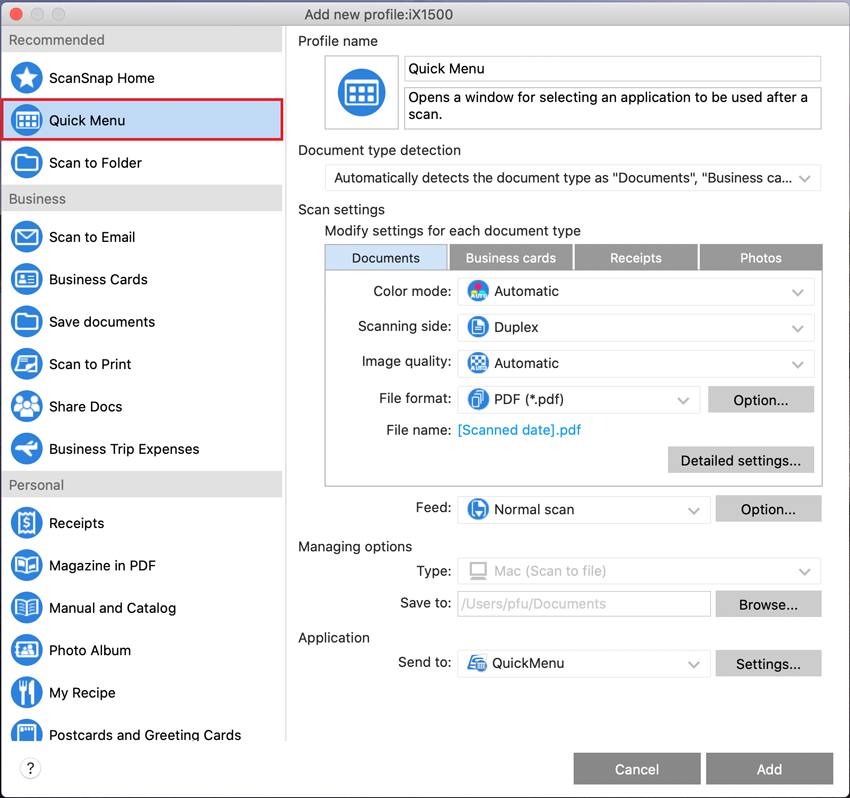Open the help question mark button
This screenshot has height=798, width=850.
[30, 768]
